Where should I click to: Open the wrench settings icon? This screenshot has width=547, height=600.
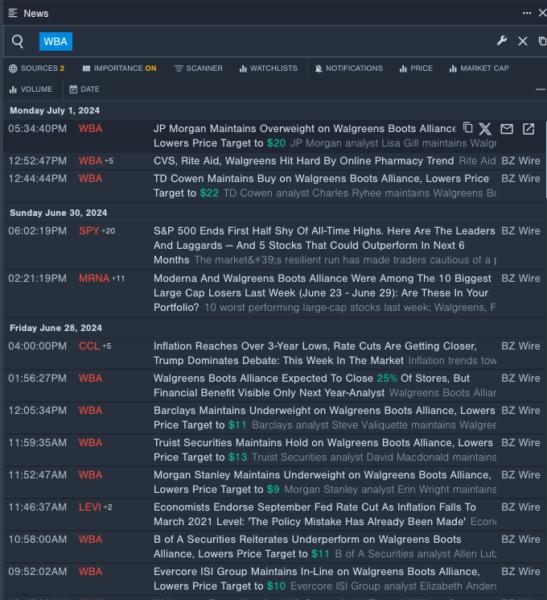[x=502, y=41]
